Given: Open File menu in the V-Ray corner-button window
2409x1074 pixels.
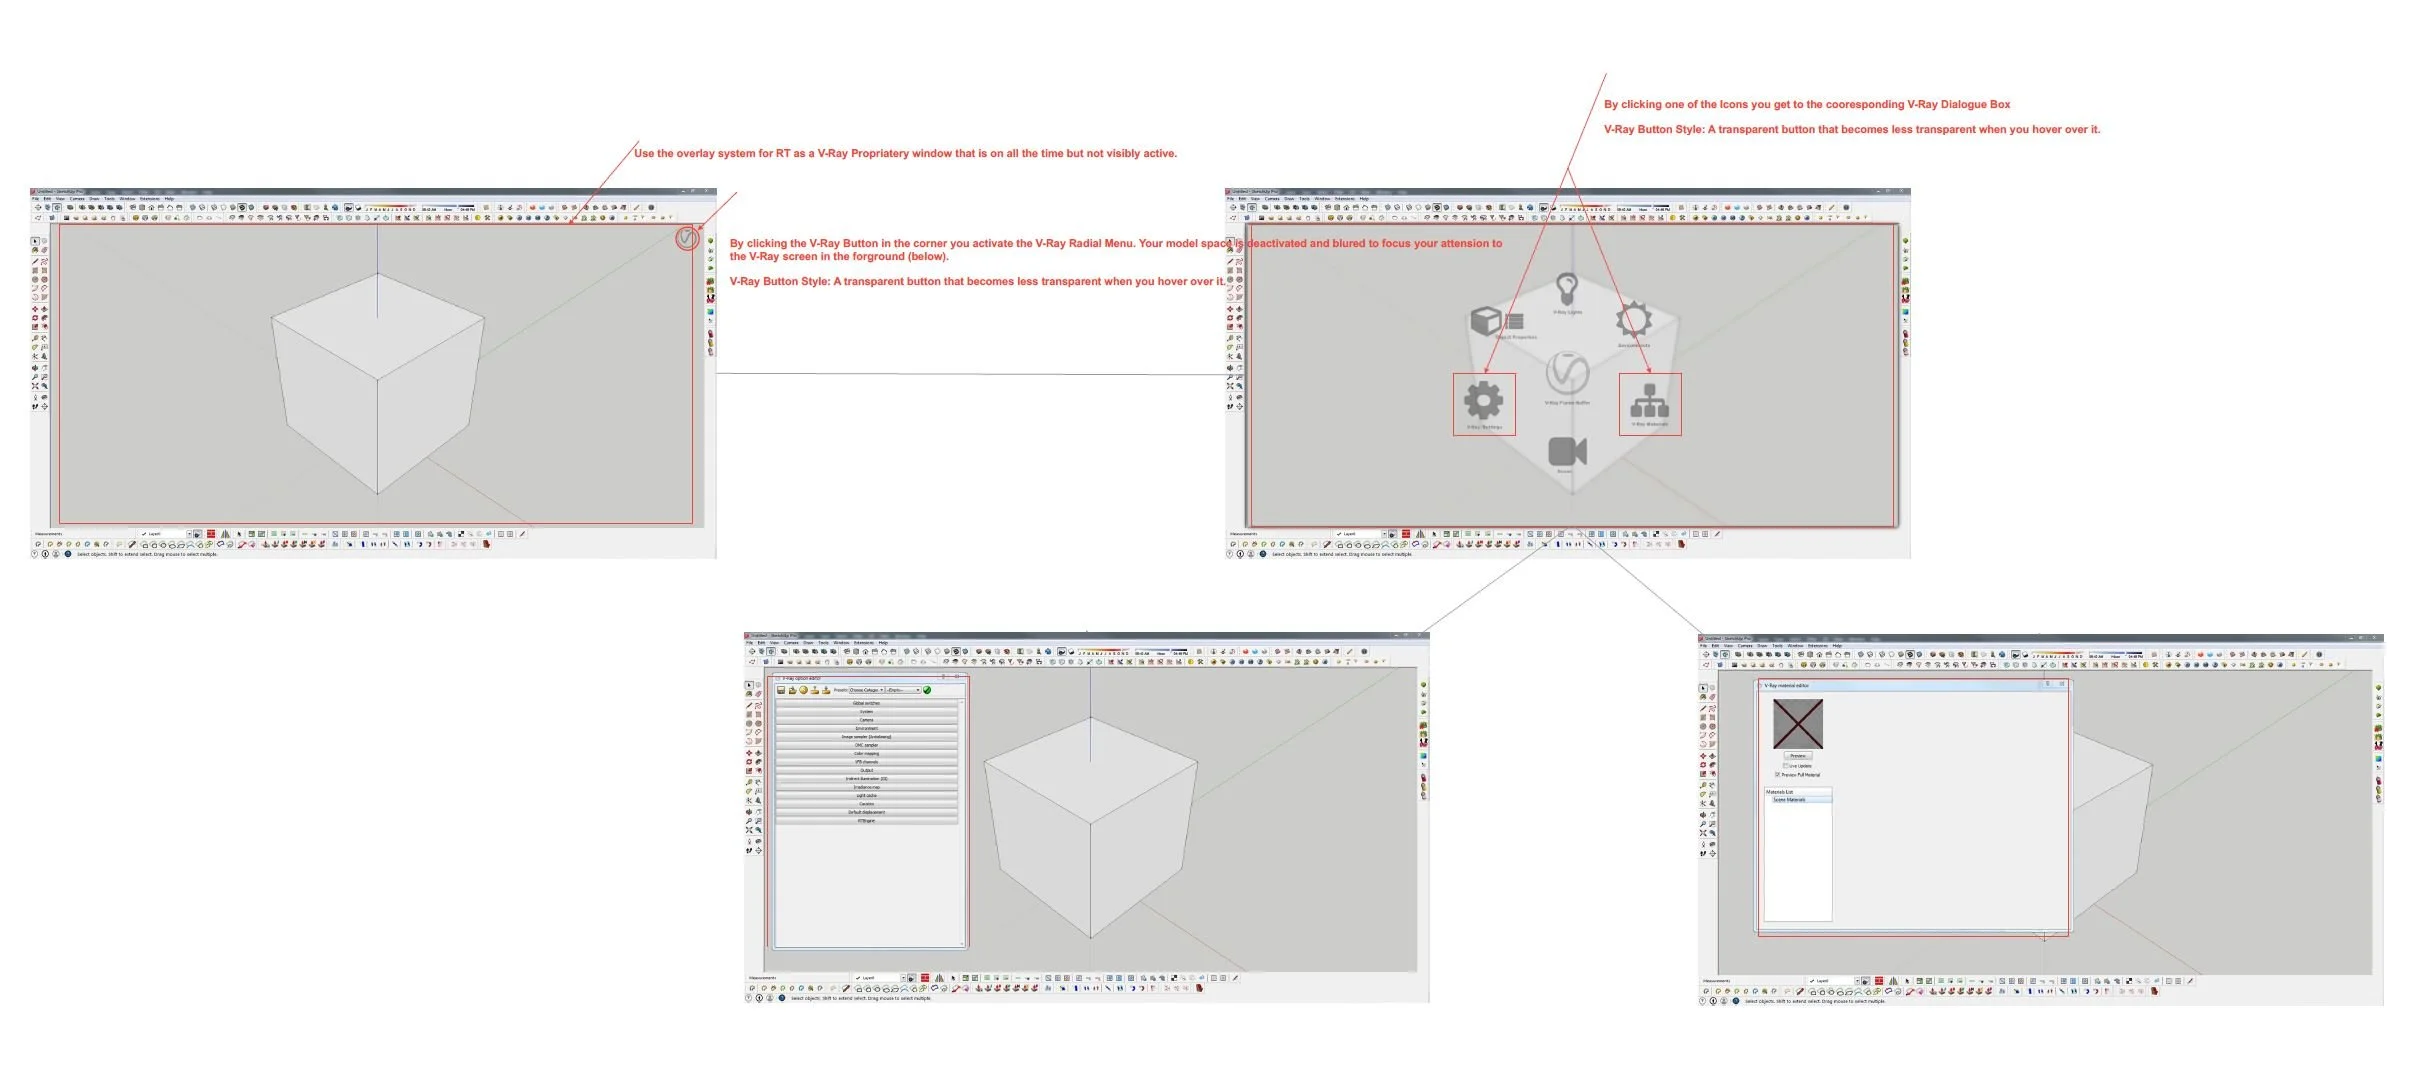Looking at the screenshot, I should tap(35, 199).
